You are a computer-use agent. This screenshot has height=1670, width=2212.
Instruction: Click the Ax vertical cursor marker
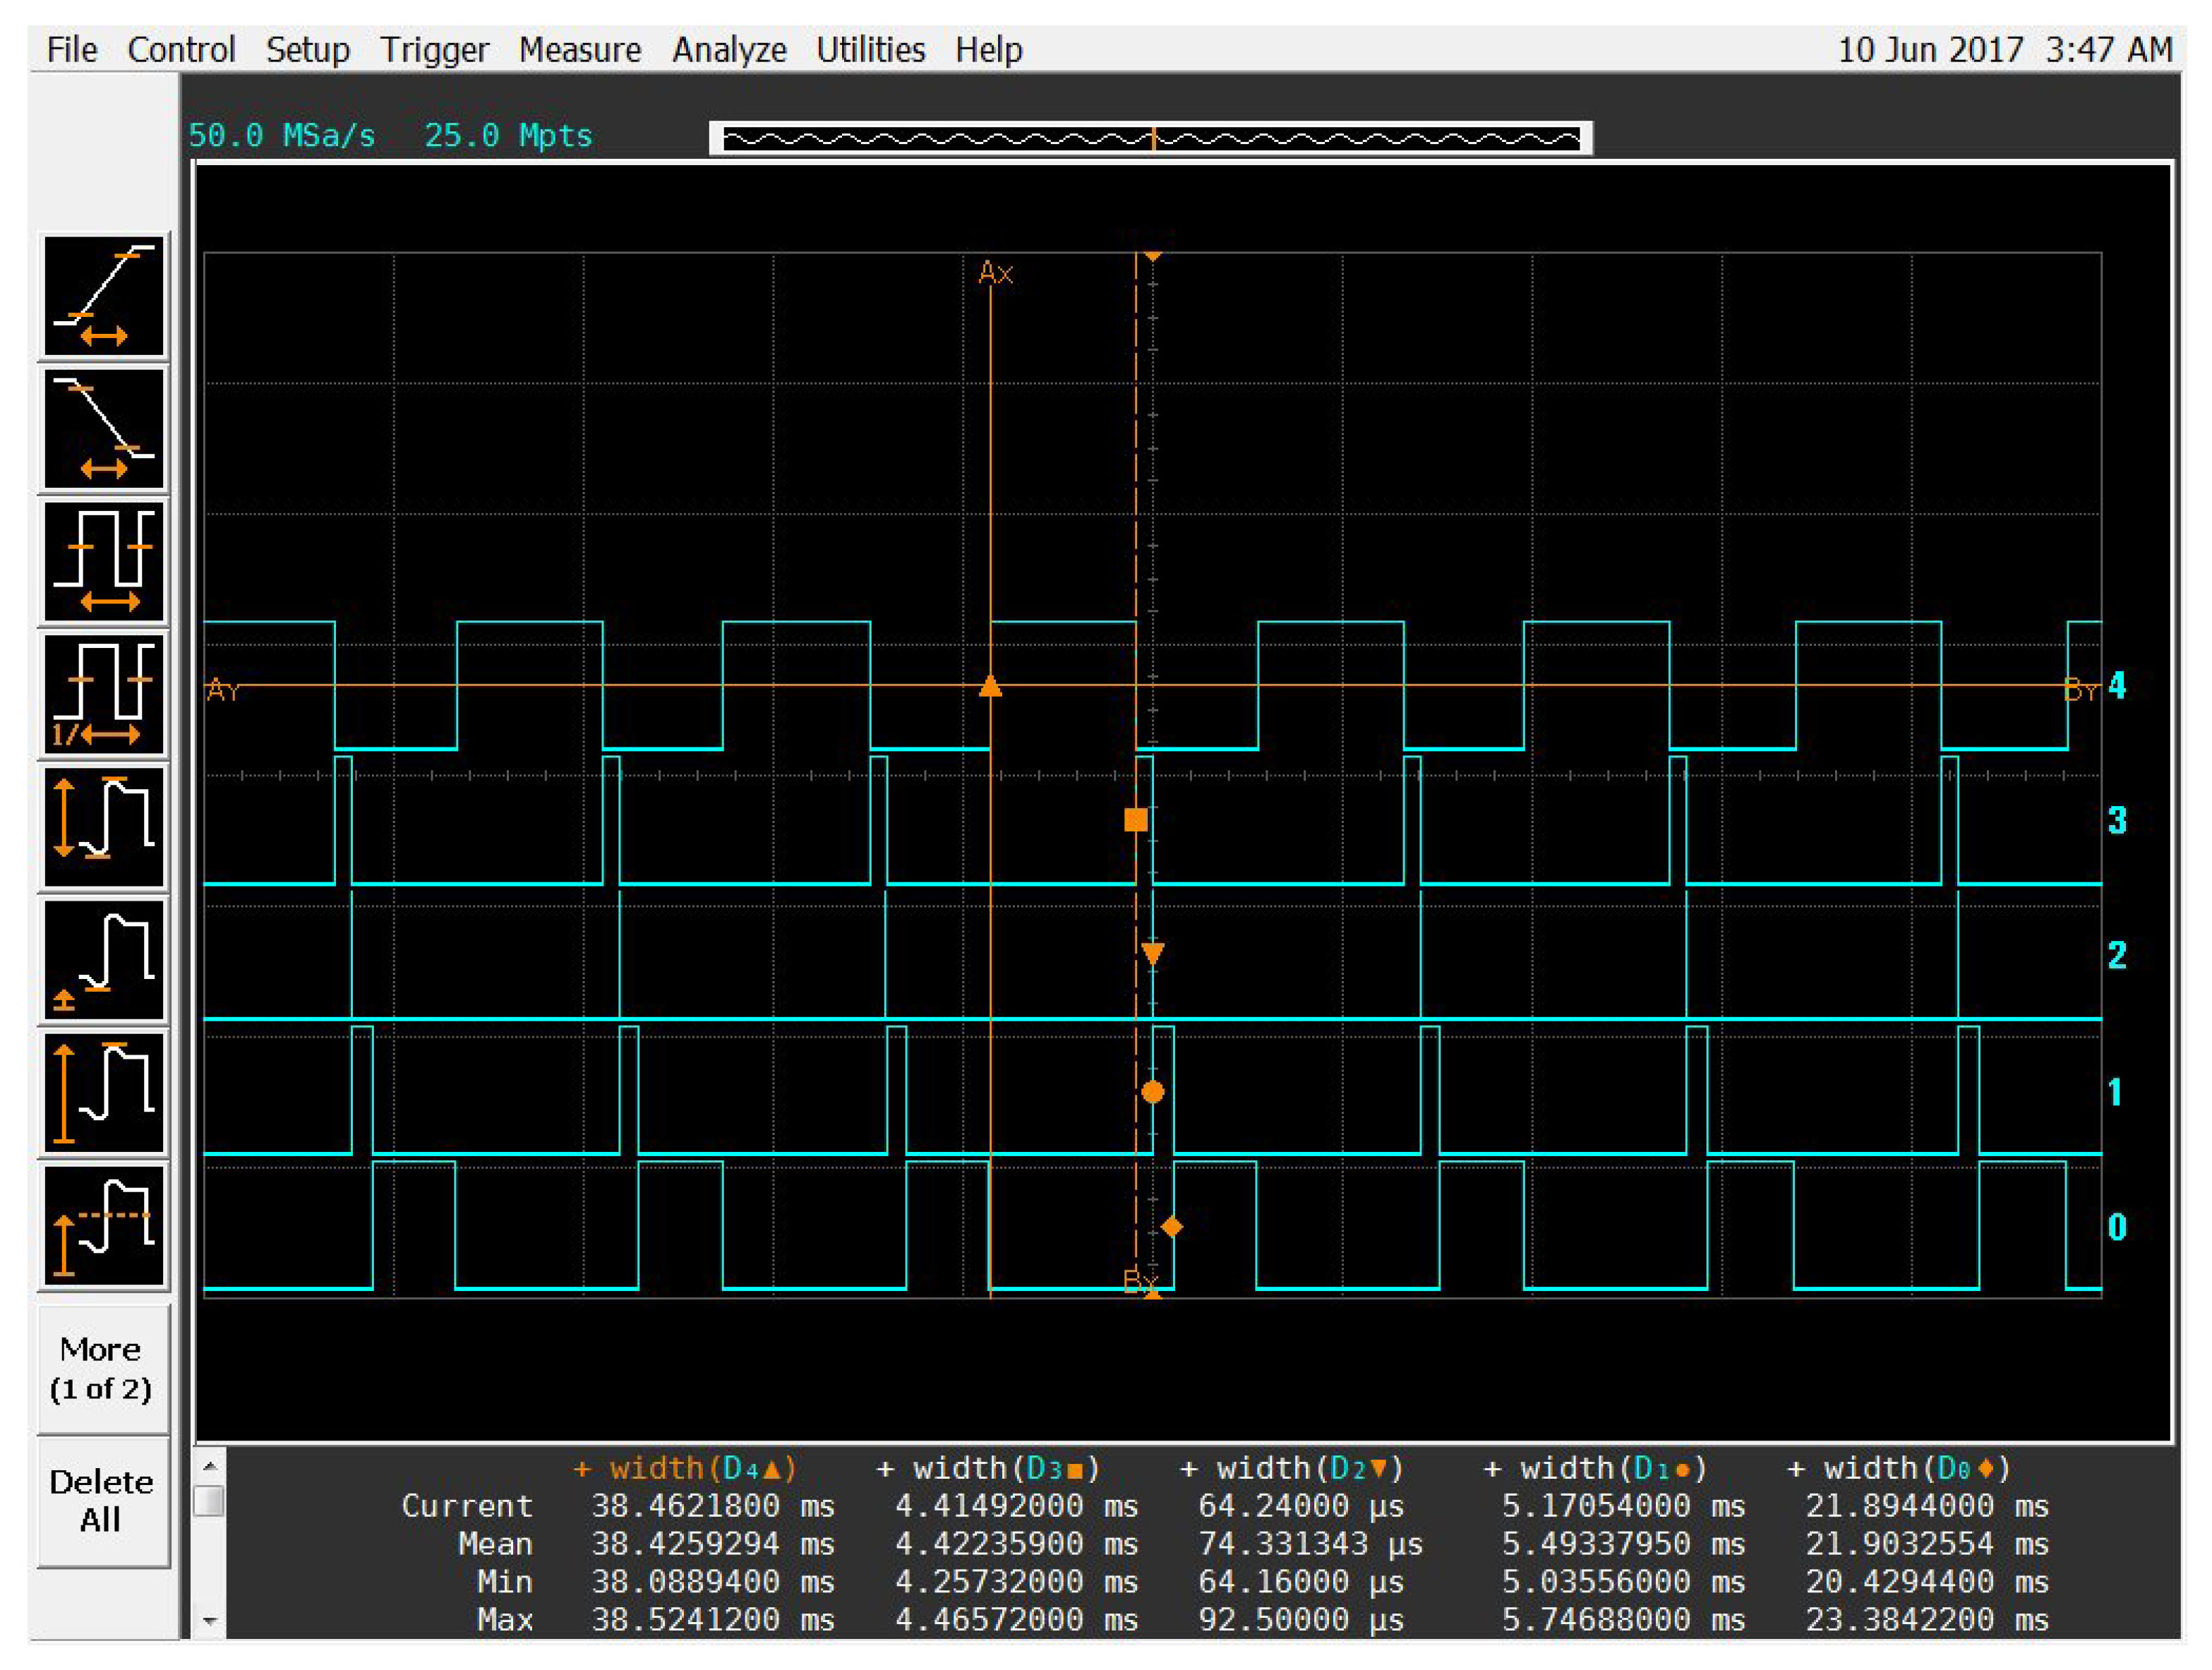click(995, 273)
